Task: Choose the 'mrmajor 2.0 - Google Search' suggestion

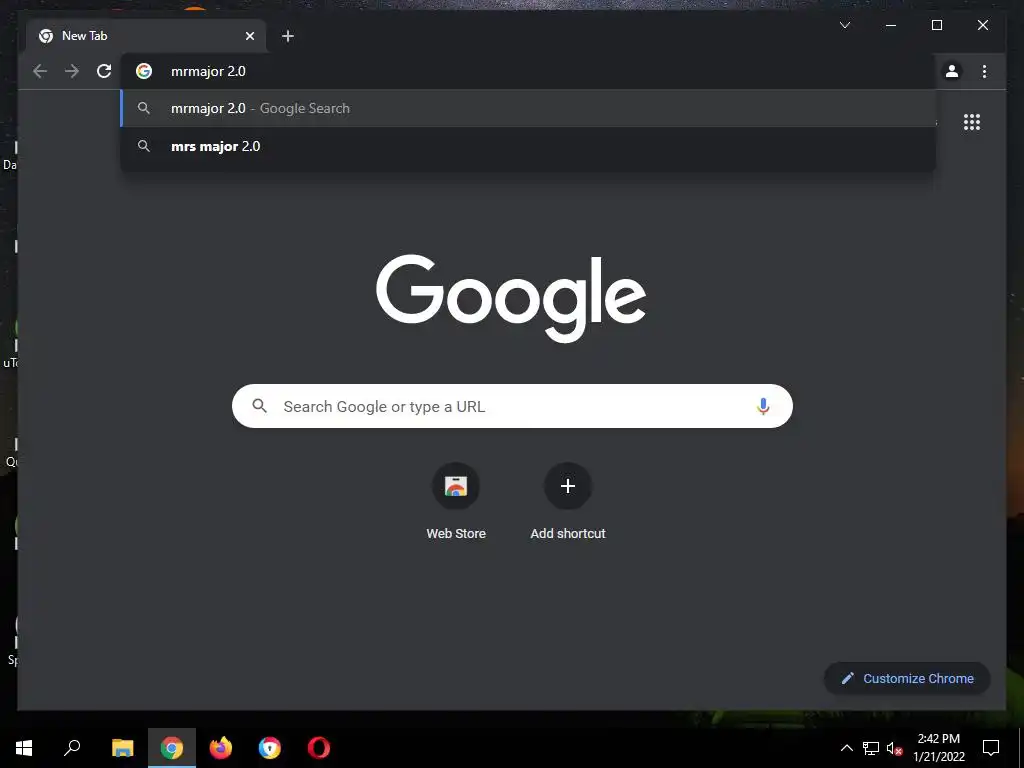Action: click(528, 108)
